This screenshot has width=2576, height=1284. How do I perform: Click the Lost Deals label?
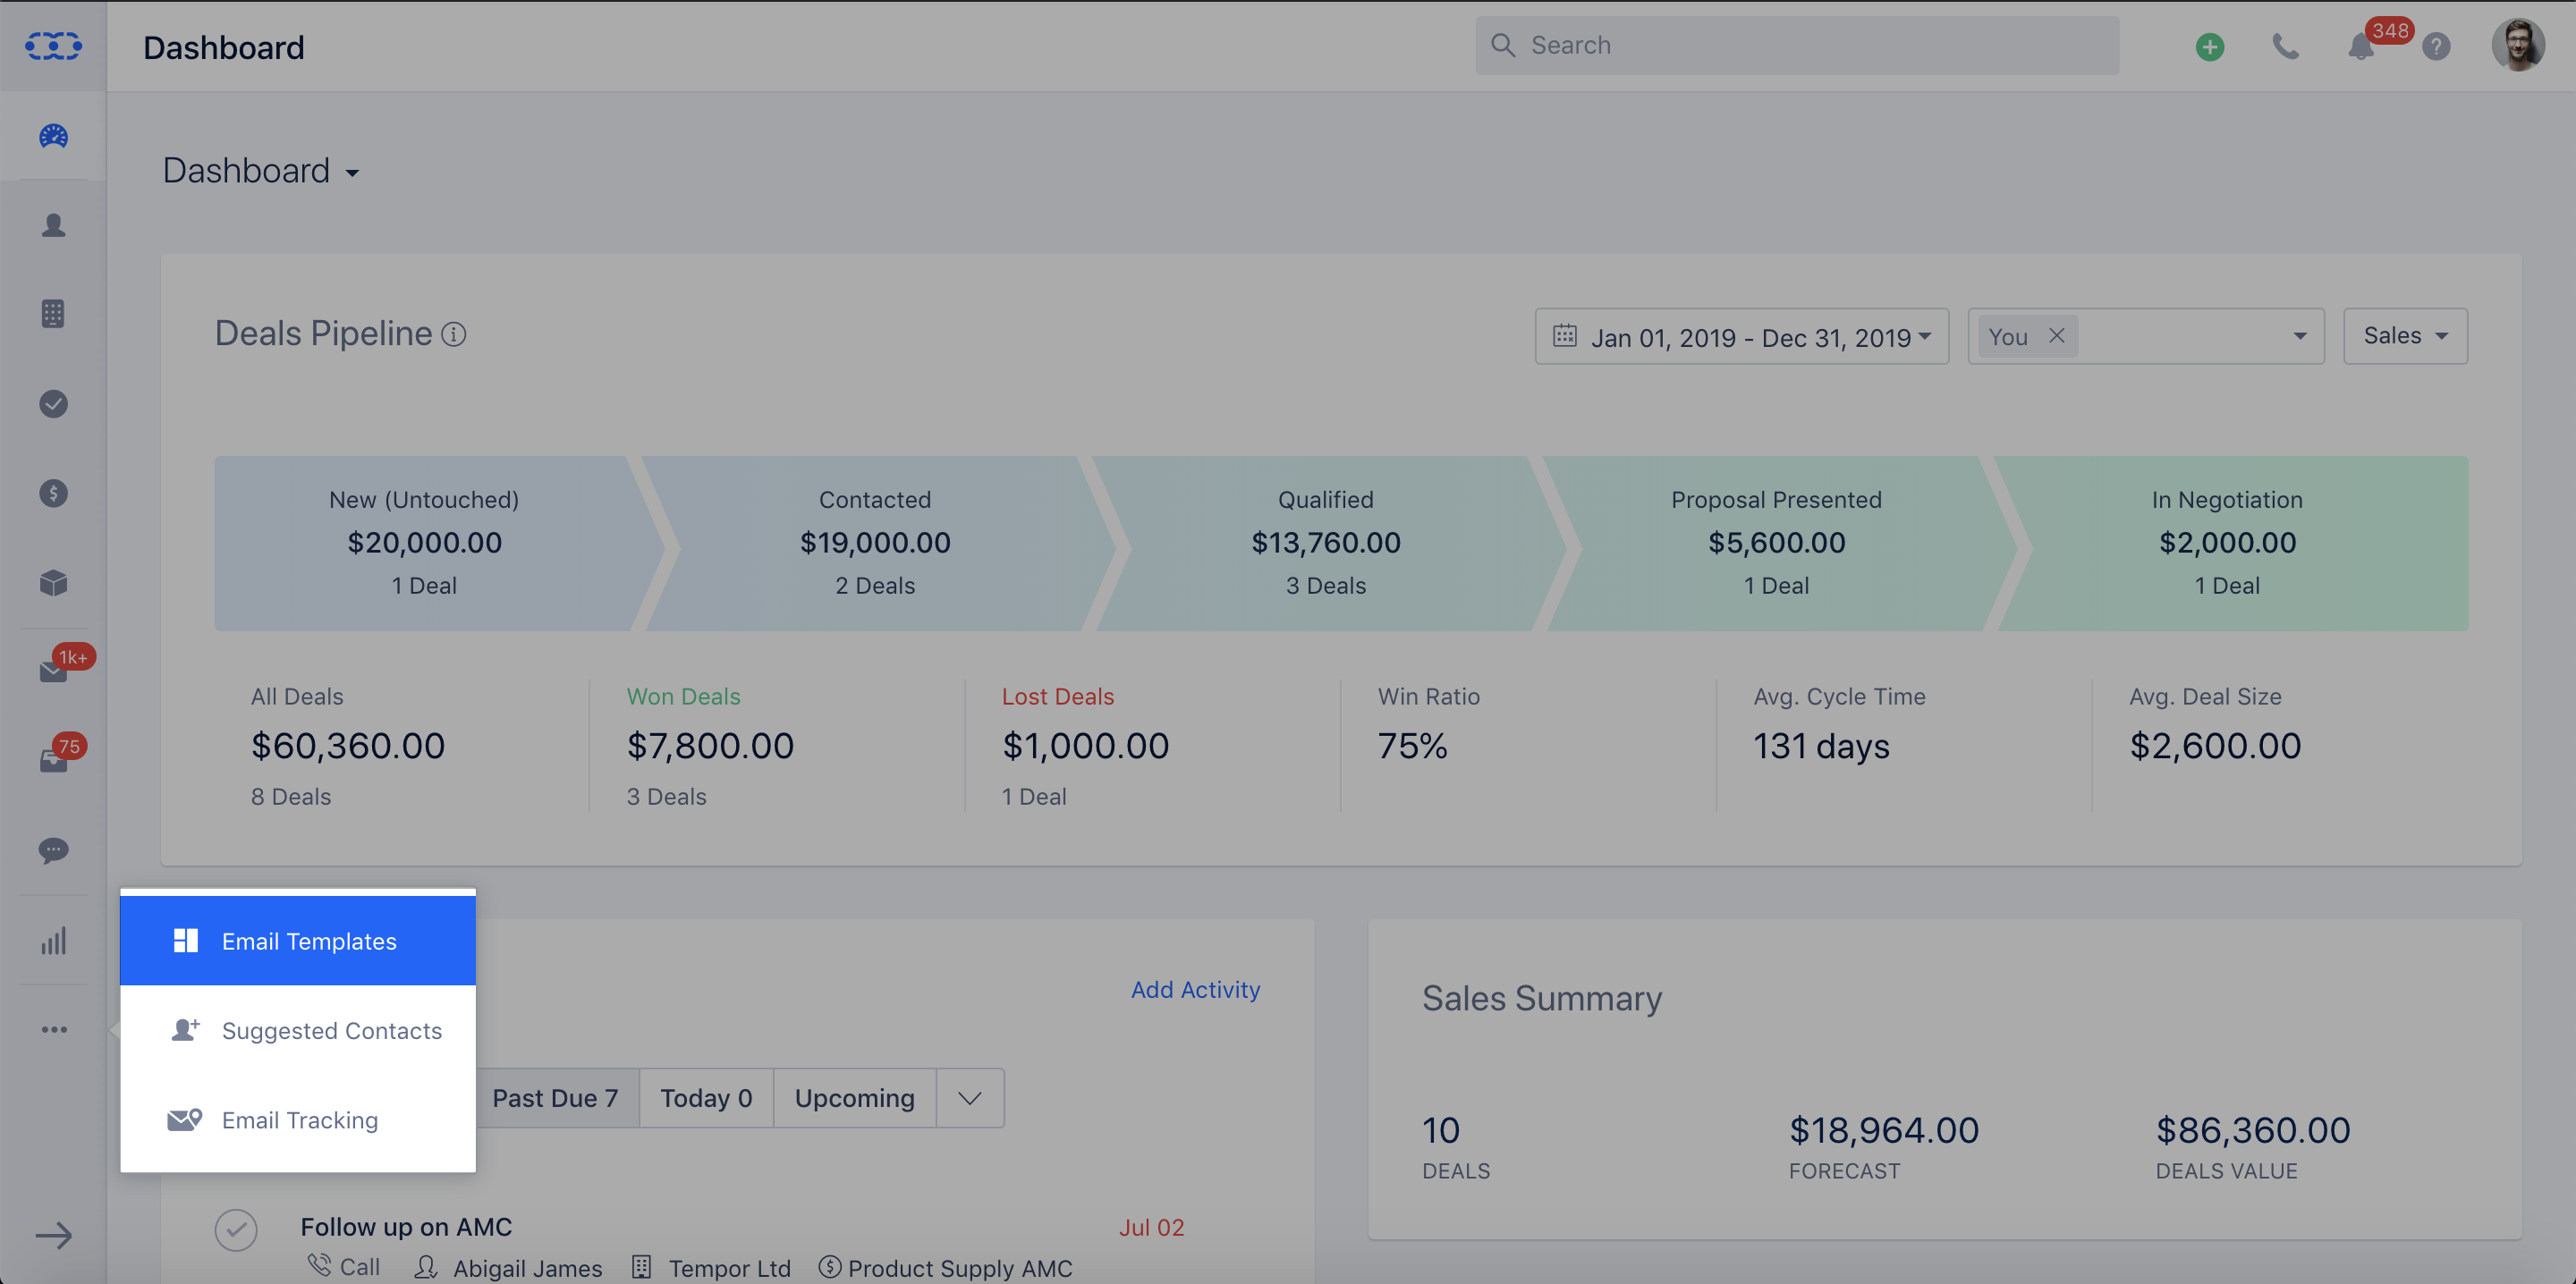coord(1058,697)
